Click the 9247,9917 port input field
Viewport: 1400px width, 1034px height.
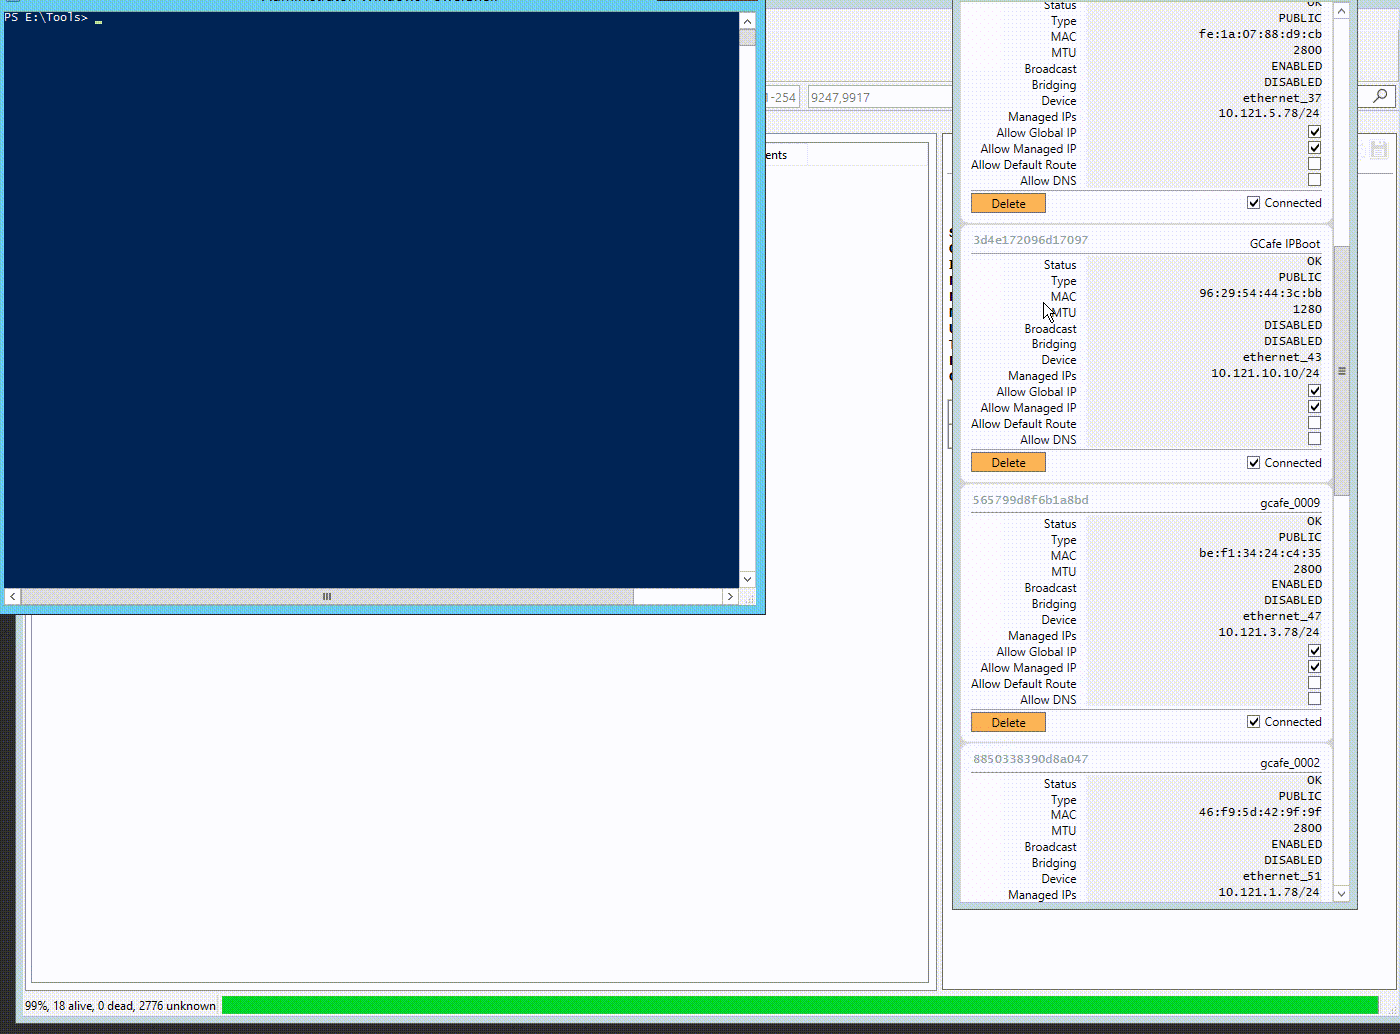pyautogui.click(x=878, y=97)
